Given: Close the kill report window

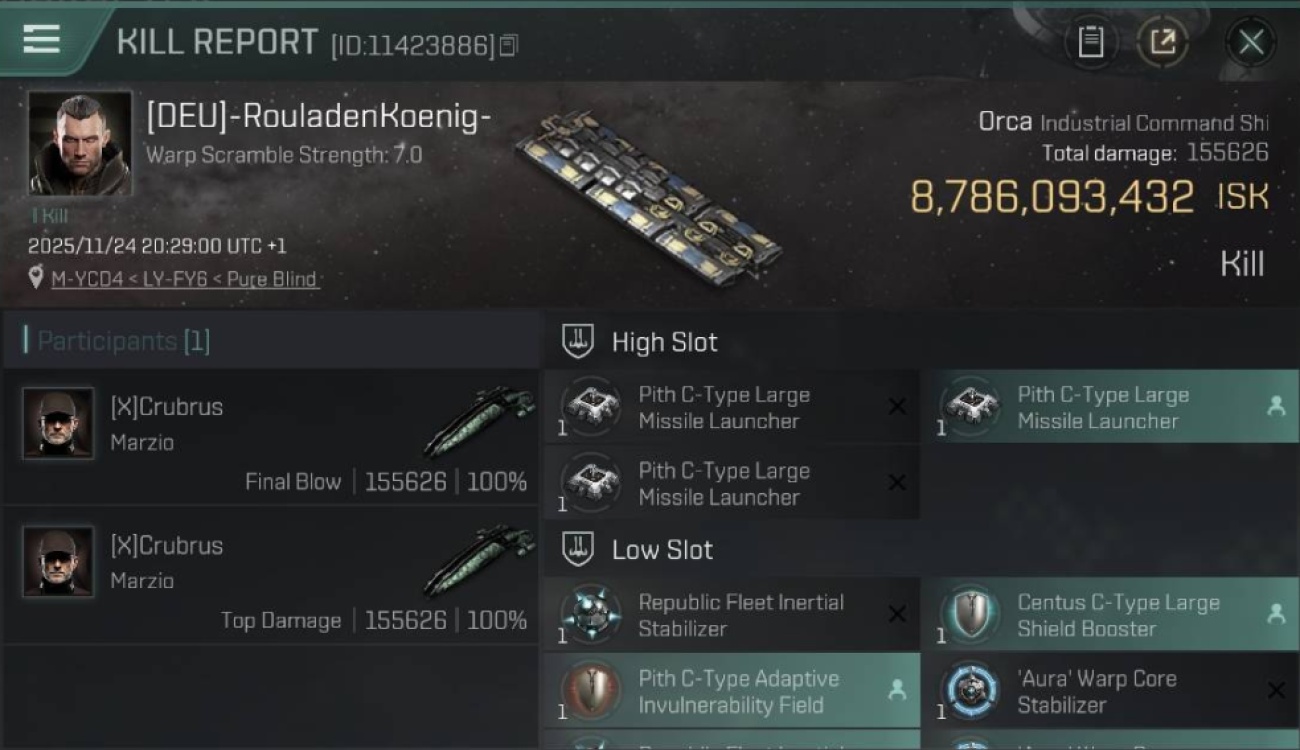Looking at the screenshot, I should (x=1250, y=42).
